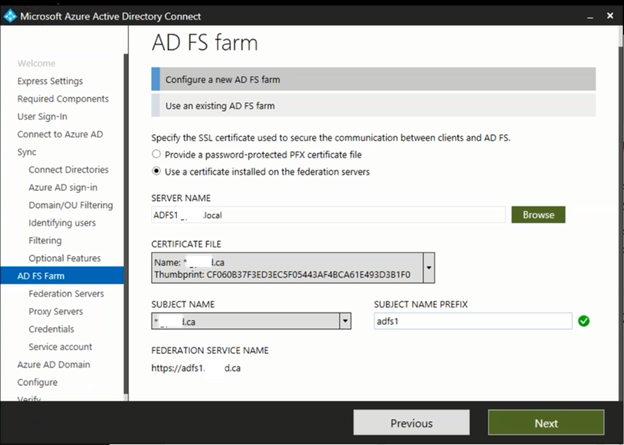Screen dimensions: 624x445
Task: Choose 'Use an existing AD FS farm' option
Action: pyautogui.click(x=373, y=105)
